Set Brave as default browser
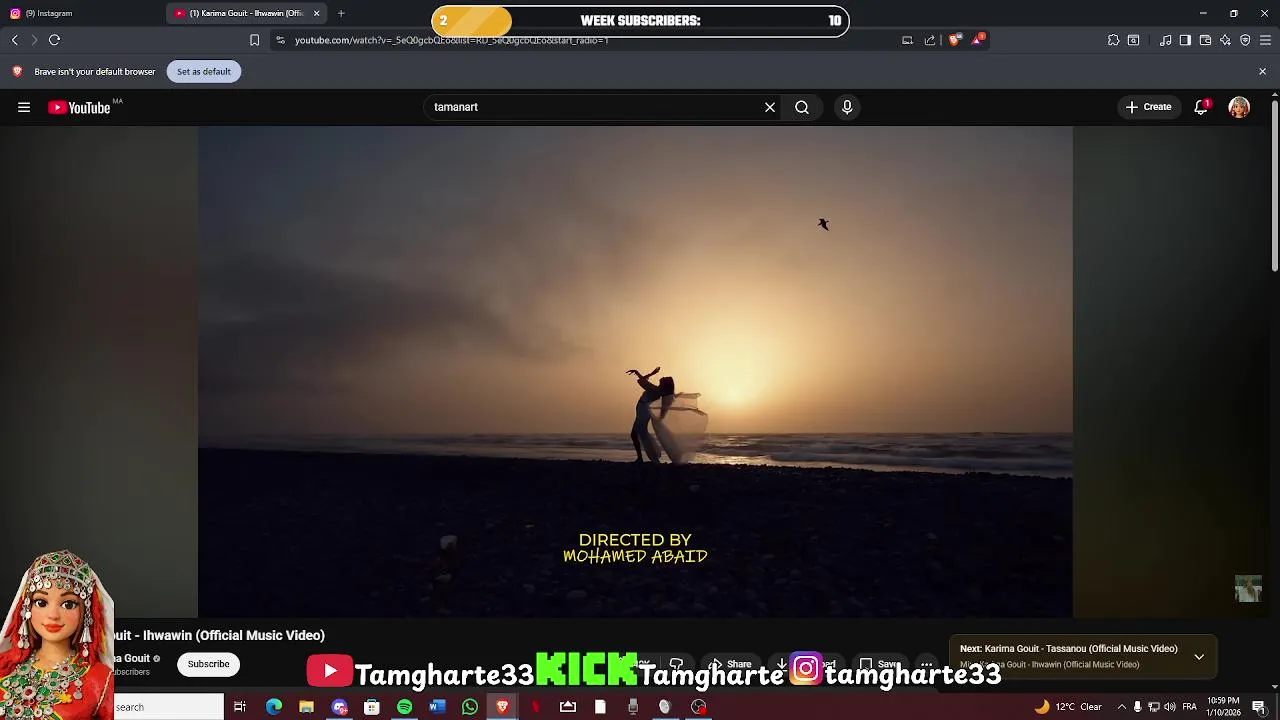Image resolution: width=1280 pixels, height=720 pixels. (x=204, y=72)
